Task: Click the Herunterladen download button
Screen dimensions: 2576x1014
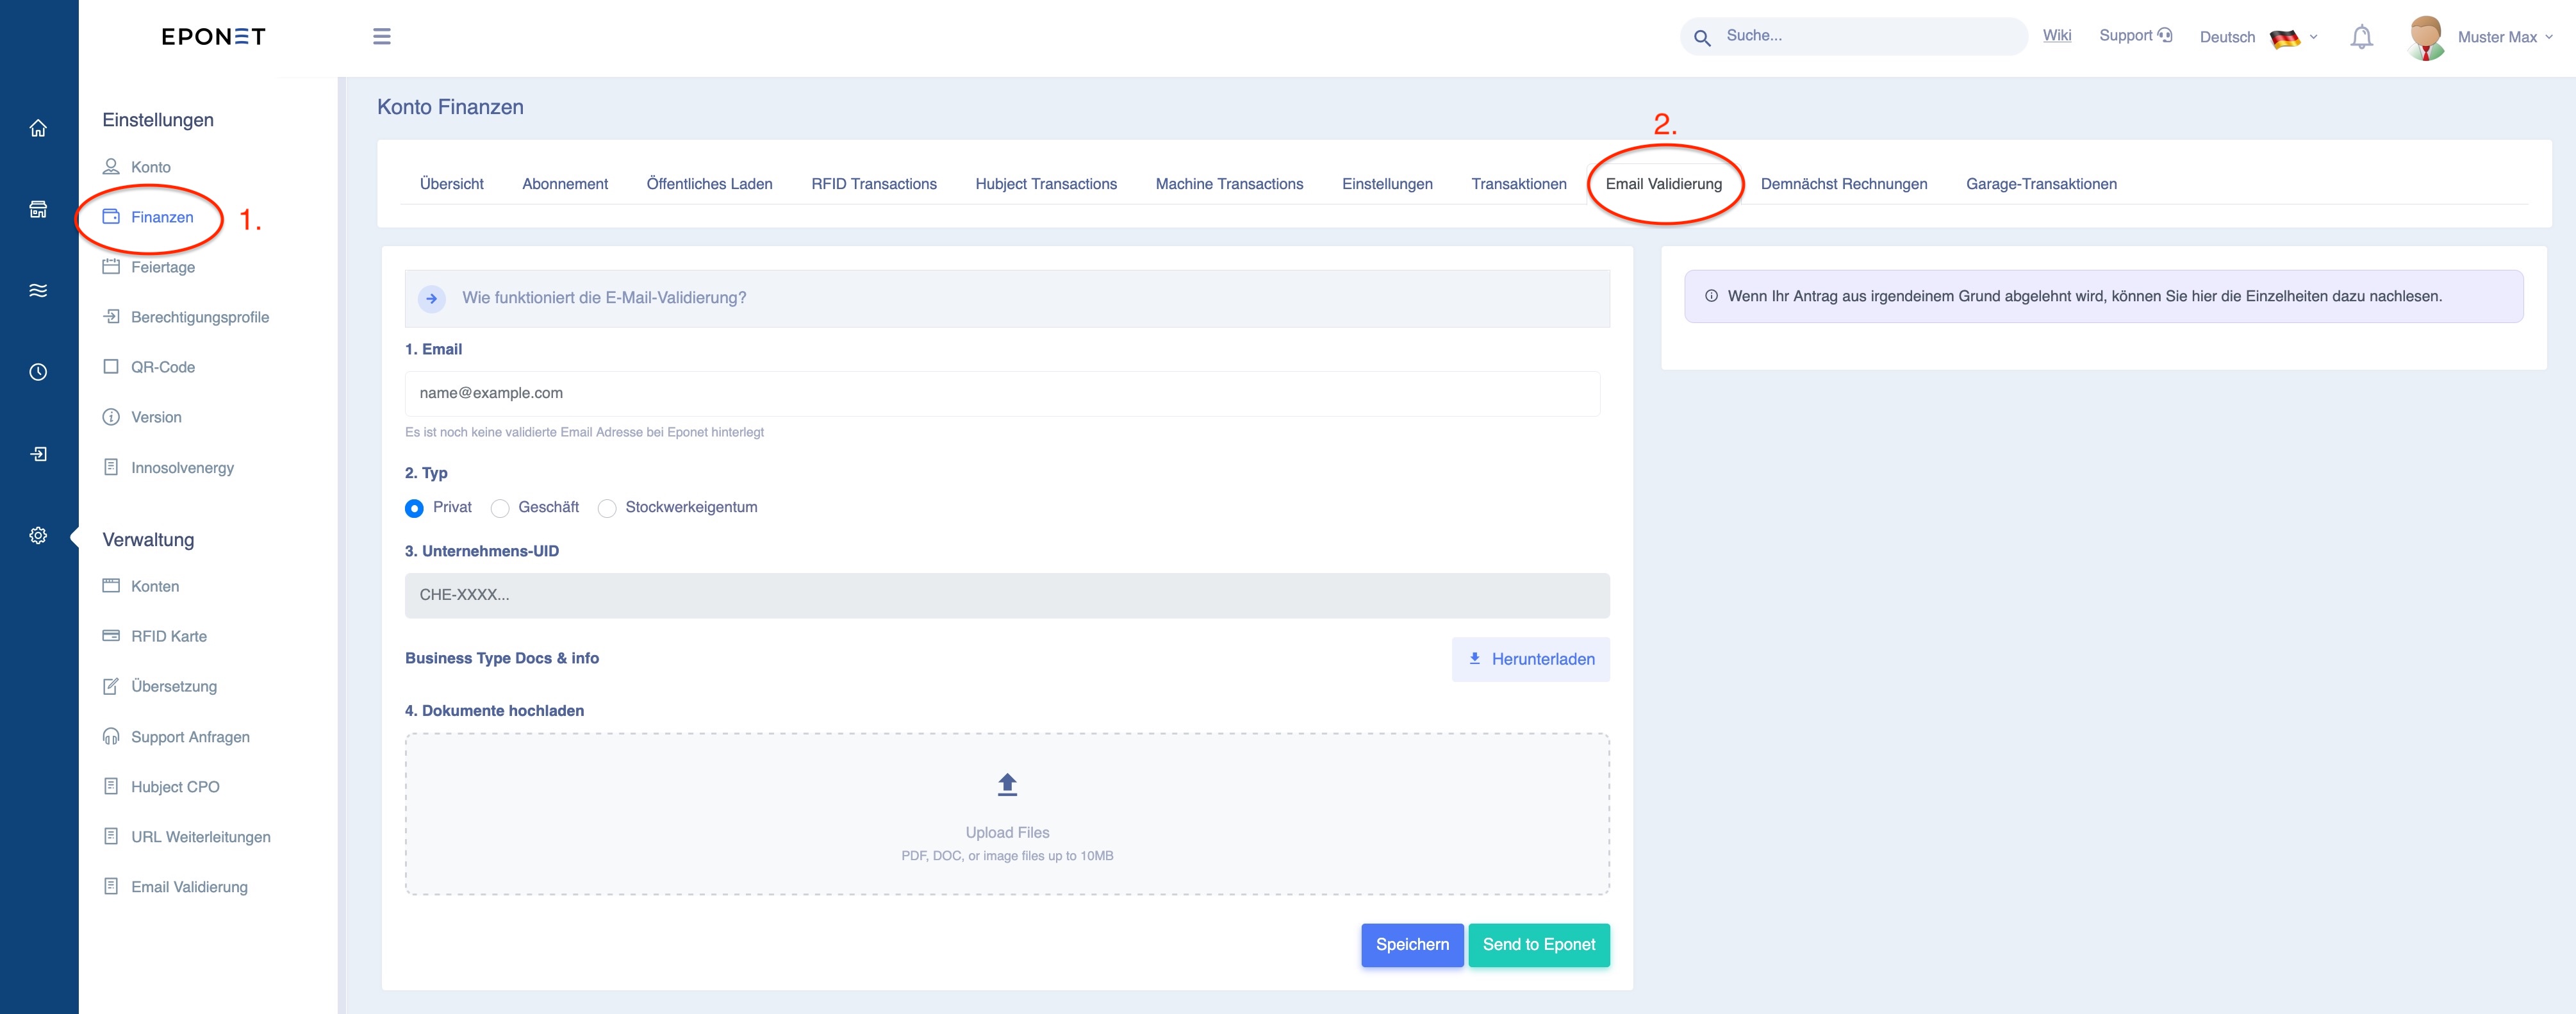Action: point(1530,659)
